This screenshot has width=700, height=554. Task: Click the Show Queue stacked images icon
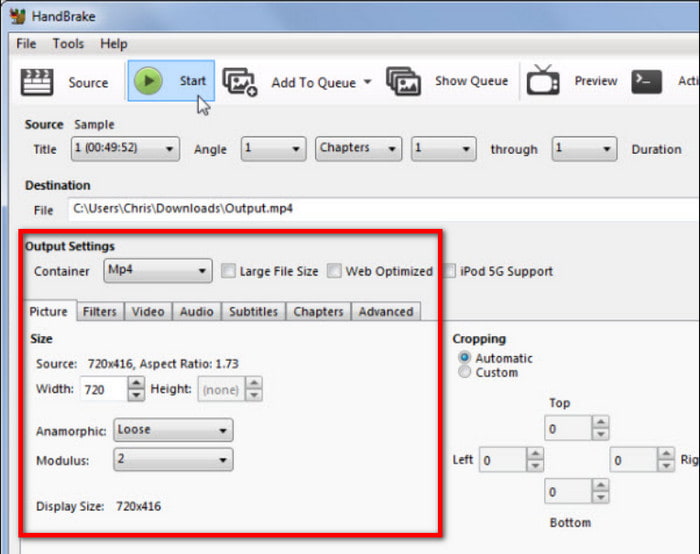403,81
